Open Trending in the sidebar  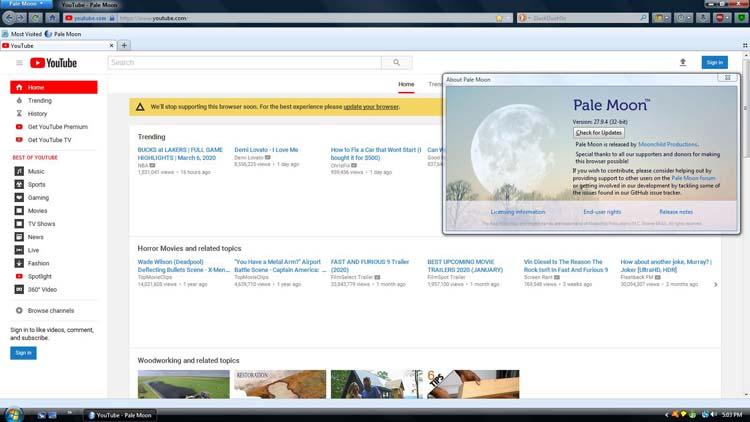(x=40, y=100)
